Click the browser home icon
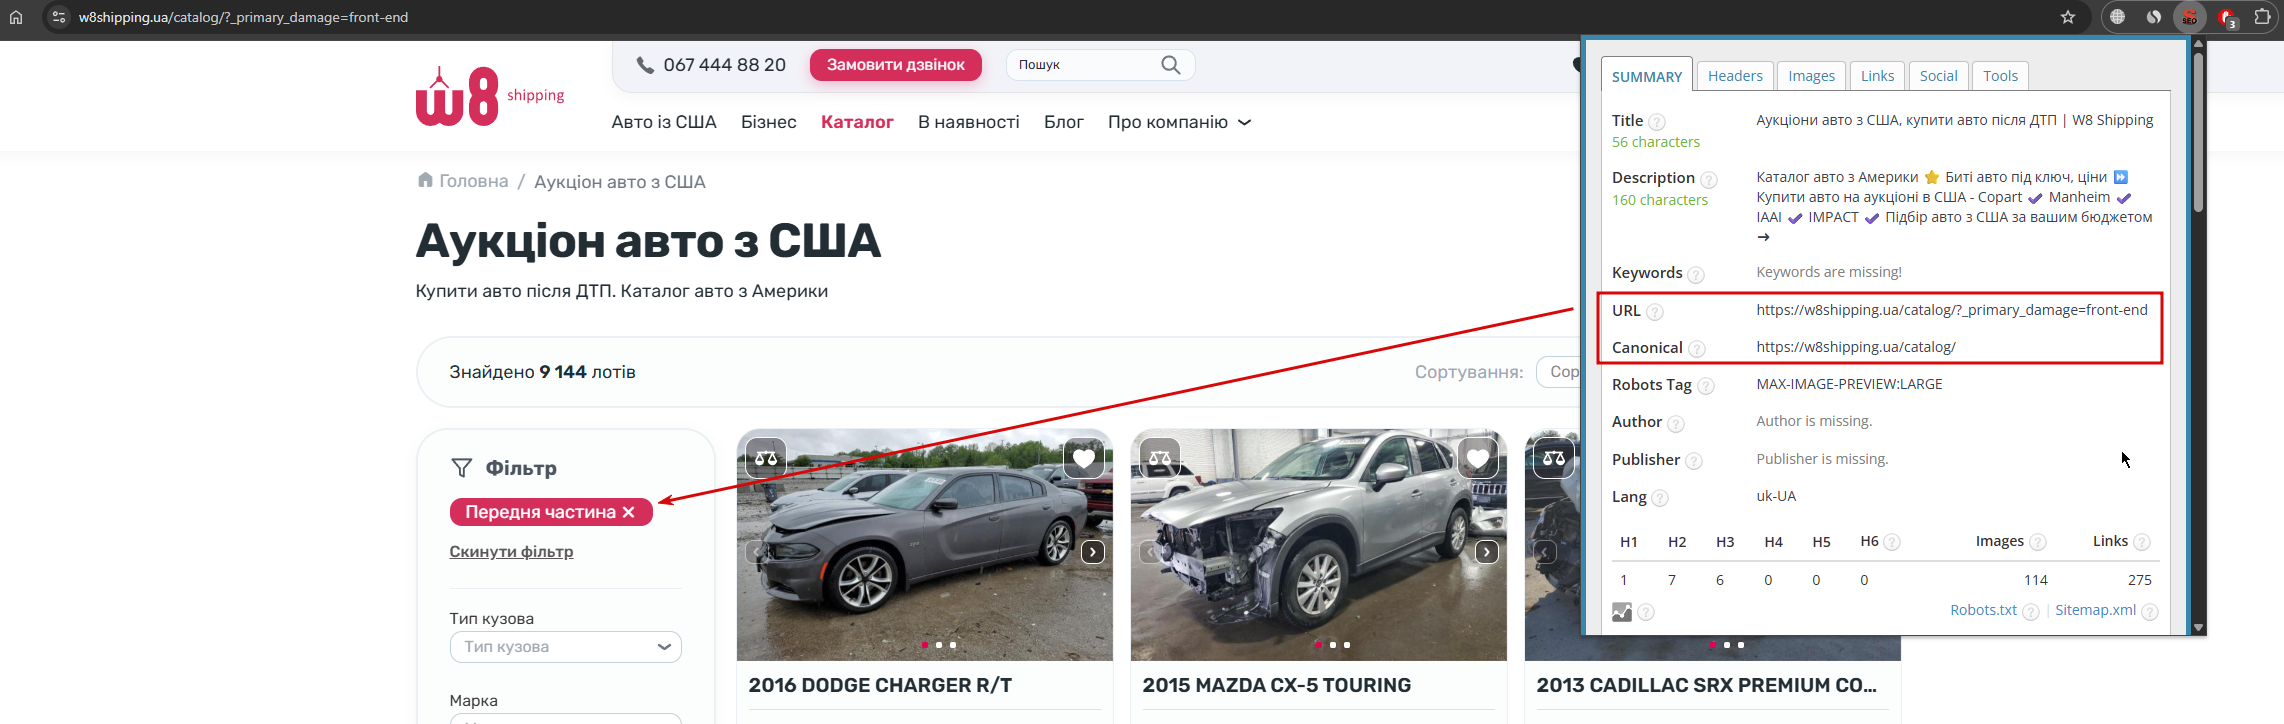This screenshot has width=2284, height=724. 16,17
